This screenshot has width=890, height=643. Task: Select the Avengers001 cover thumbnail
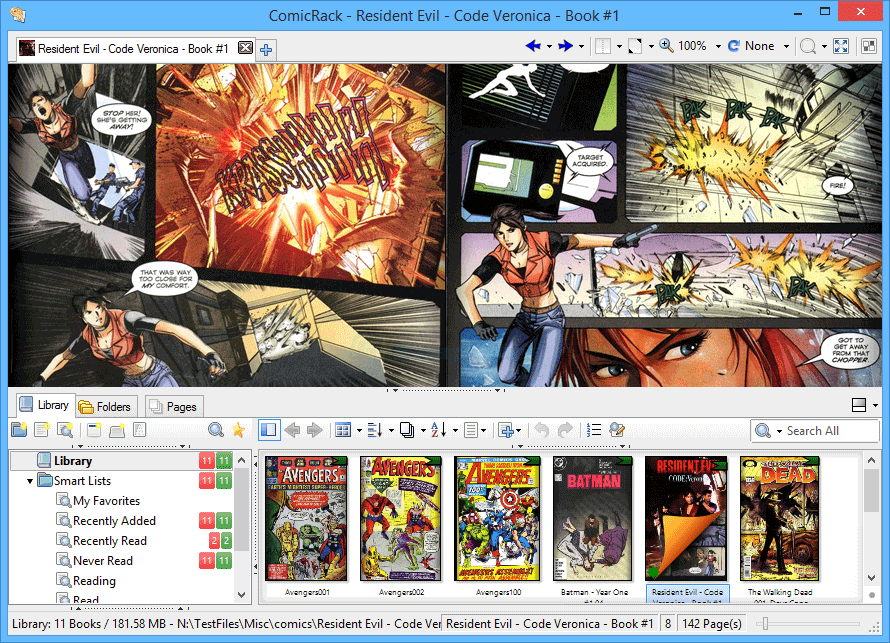coord(307,518)
